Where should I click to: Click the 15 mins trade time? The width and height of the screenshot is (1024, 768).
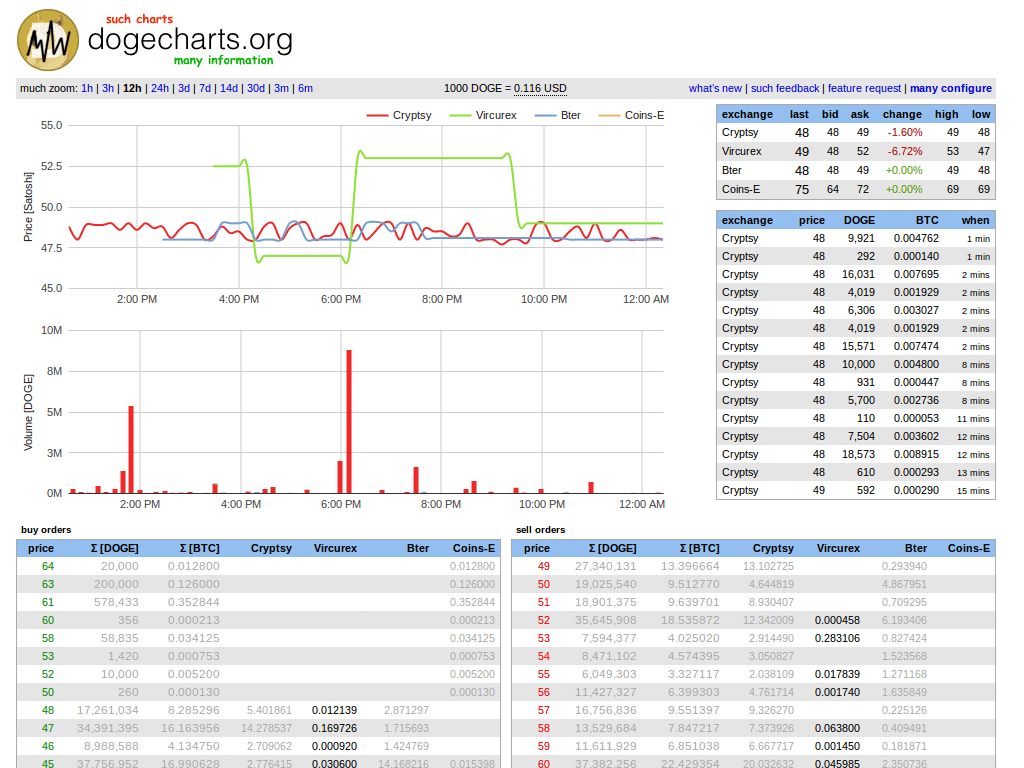click(x=973, y=490)
